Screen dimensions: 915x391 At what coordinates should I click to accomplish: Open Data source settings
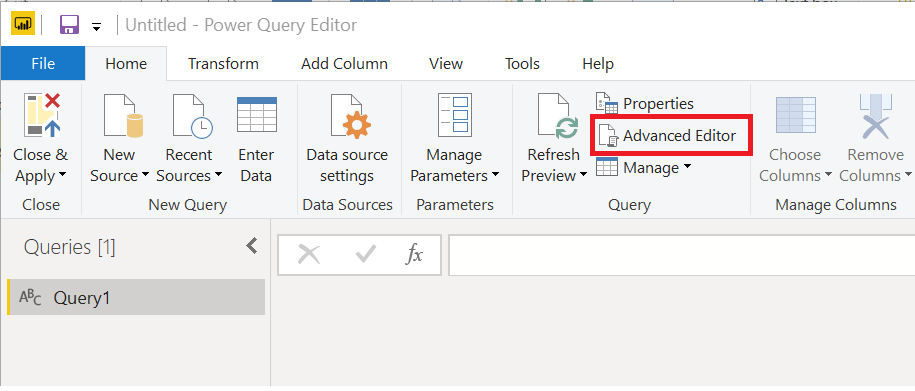347,139
